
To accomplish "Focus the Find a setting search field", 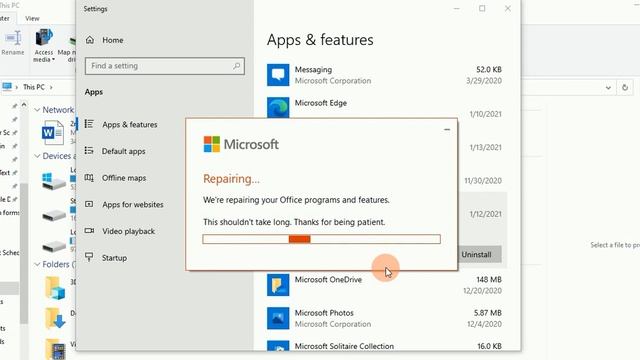I will point(165,66).
